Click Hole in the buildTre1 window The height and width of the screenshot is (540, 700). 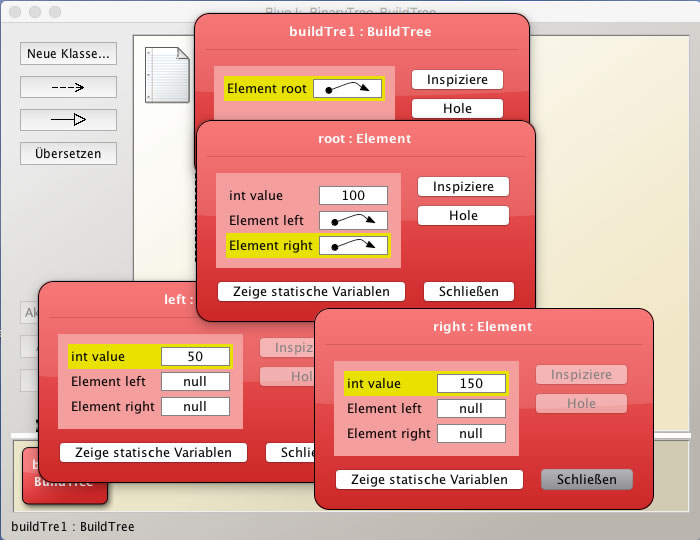(x=456, y=108)
